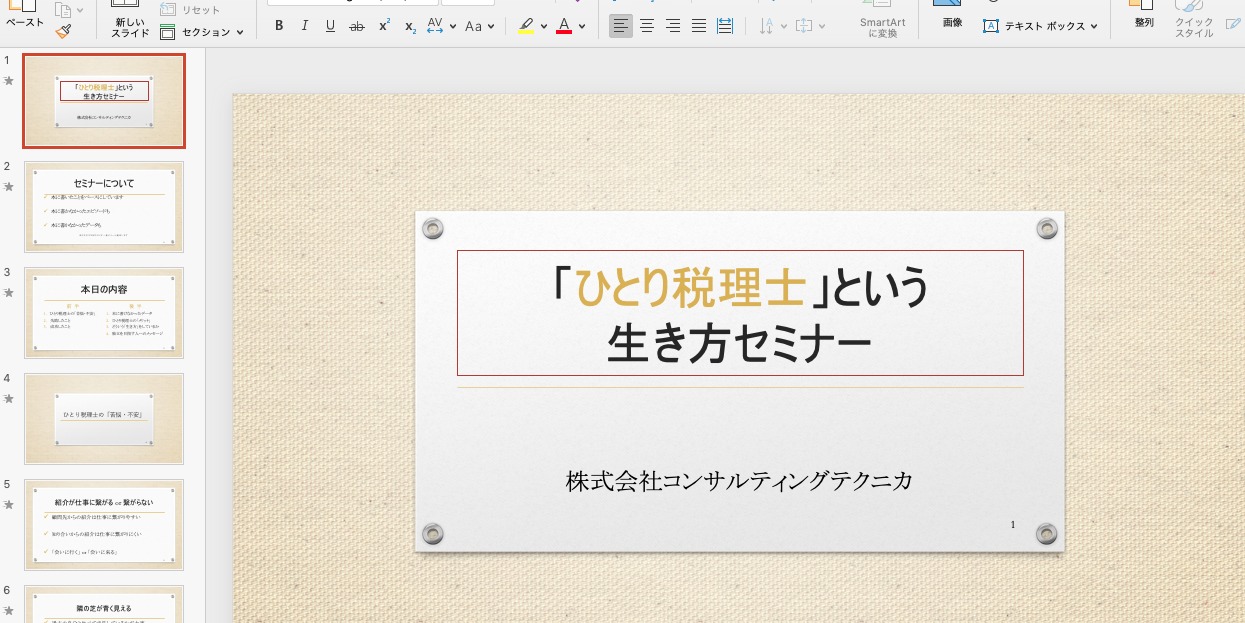This screenshot has width=1245, height=623.
Task: Click the character spacing AV icon
Action: point(435,26)
